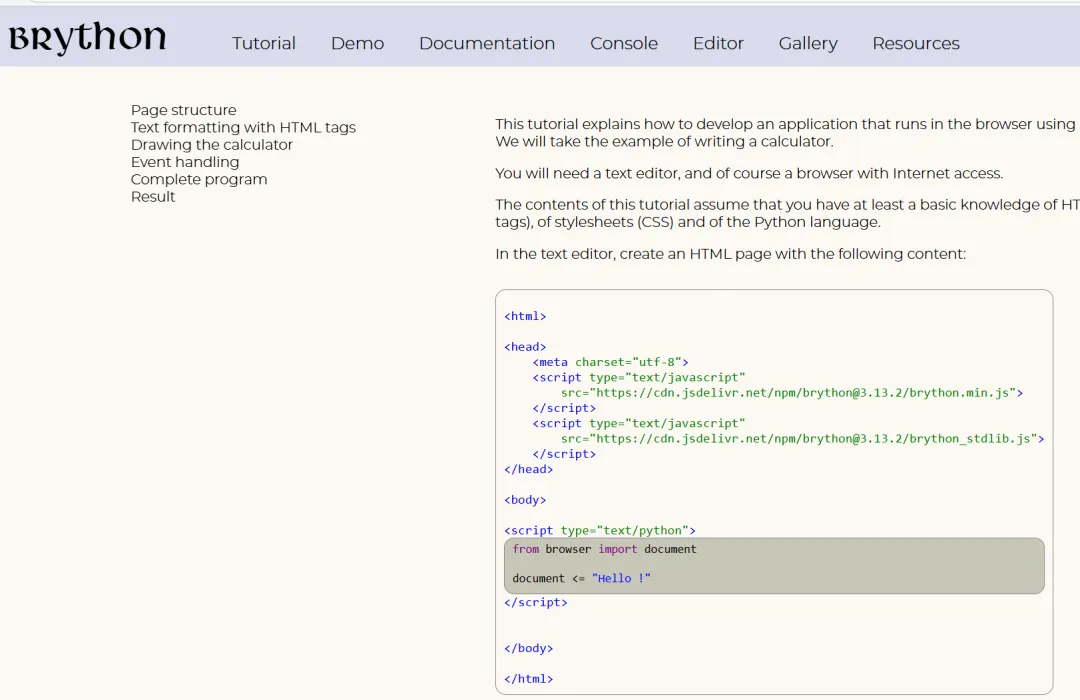Open Text formatting with HTML tags link

click(x=243, y=127)
